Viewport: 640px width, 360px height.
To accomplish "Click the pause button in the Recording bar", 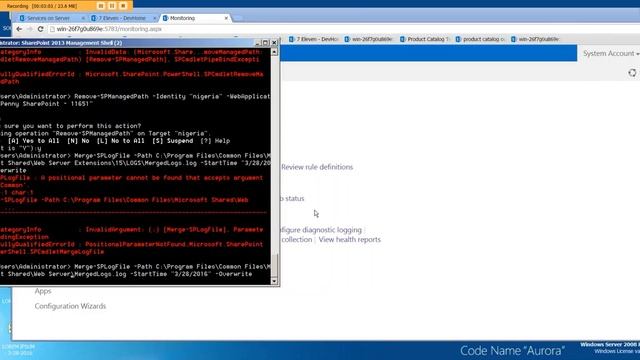I will click(112, 6).
